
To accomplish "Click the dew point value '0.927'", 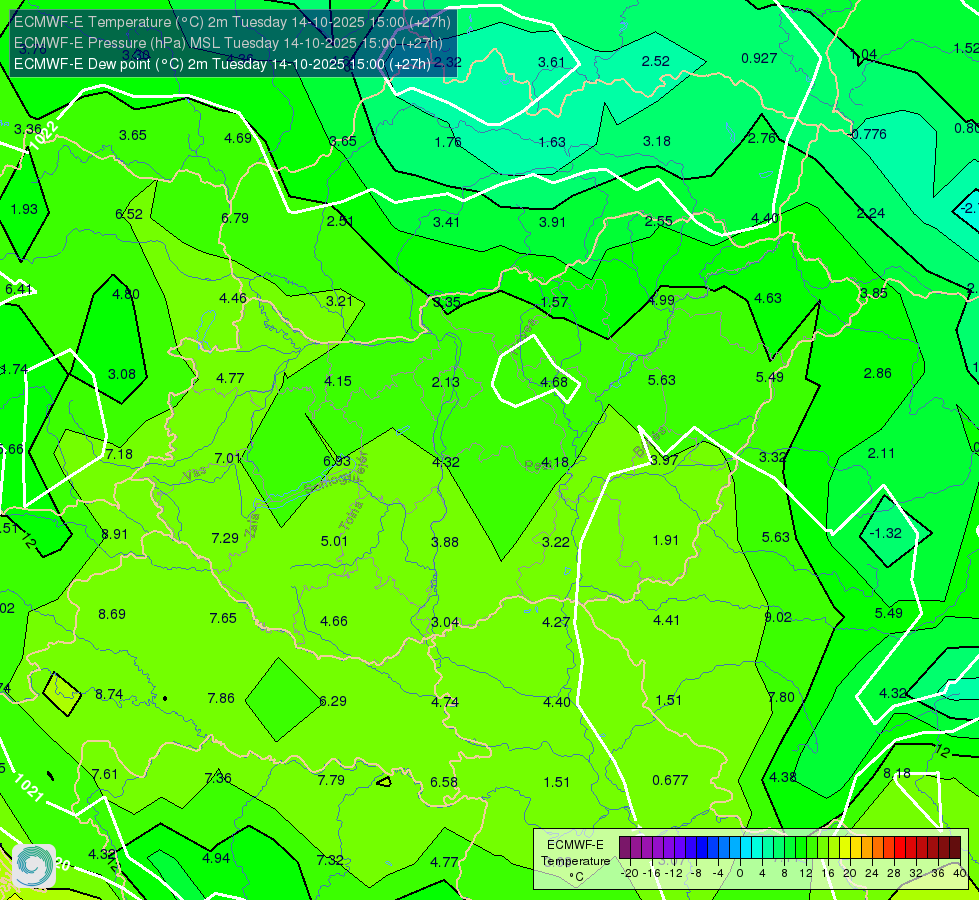I will 759,58.
